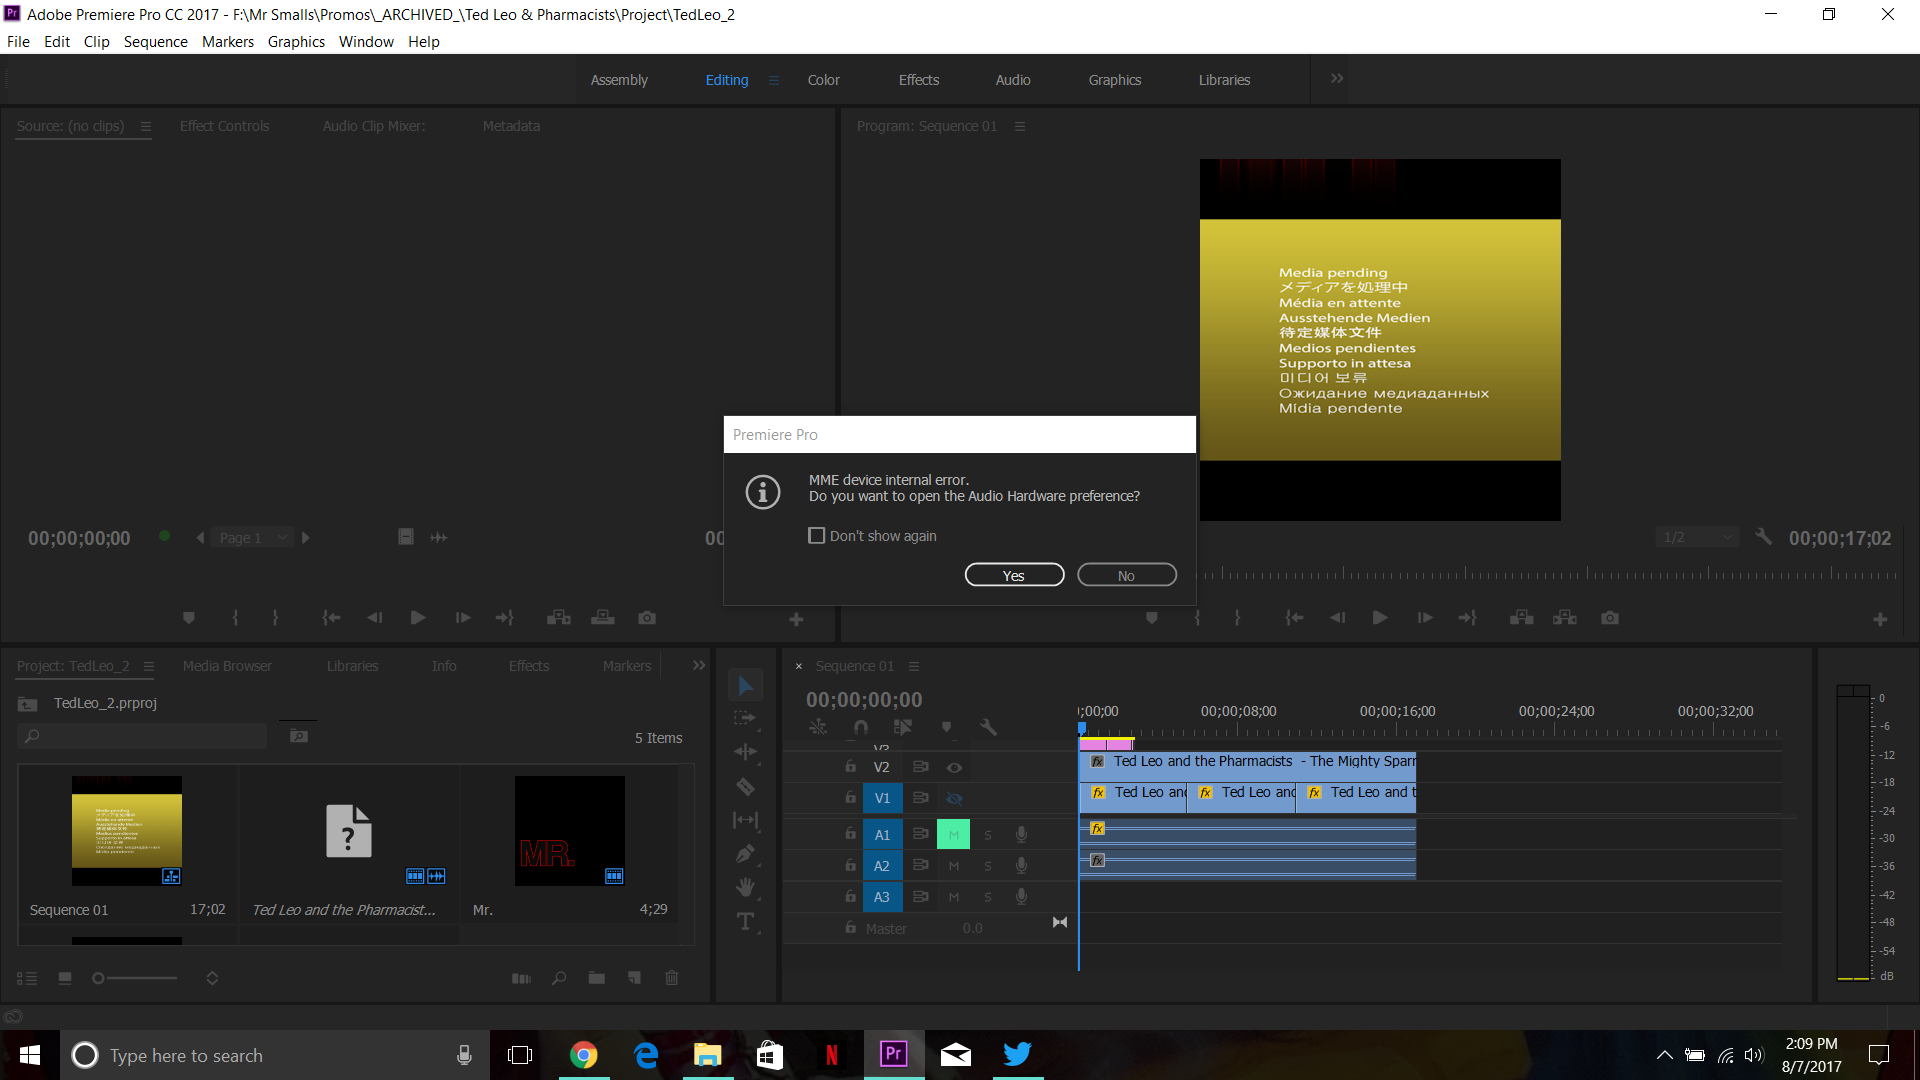Click Lift button in Program monitor
1920x1080 pixels.
[1521, 618]
